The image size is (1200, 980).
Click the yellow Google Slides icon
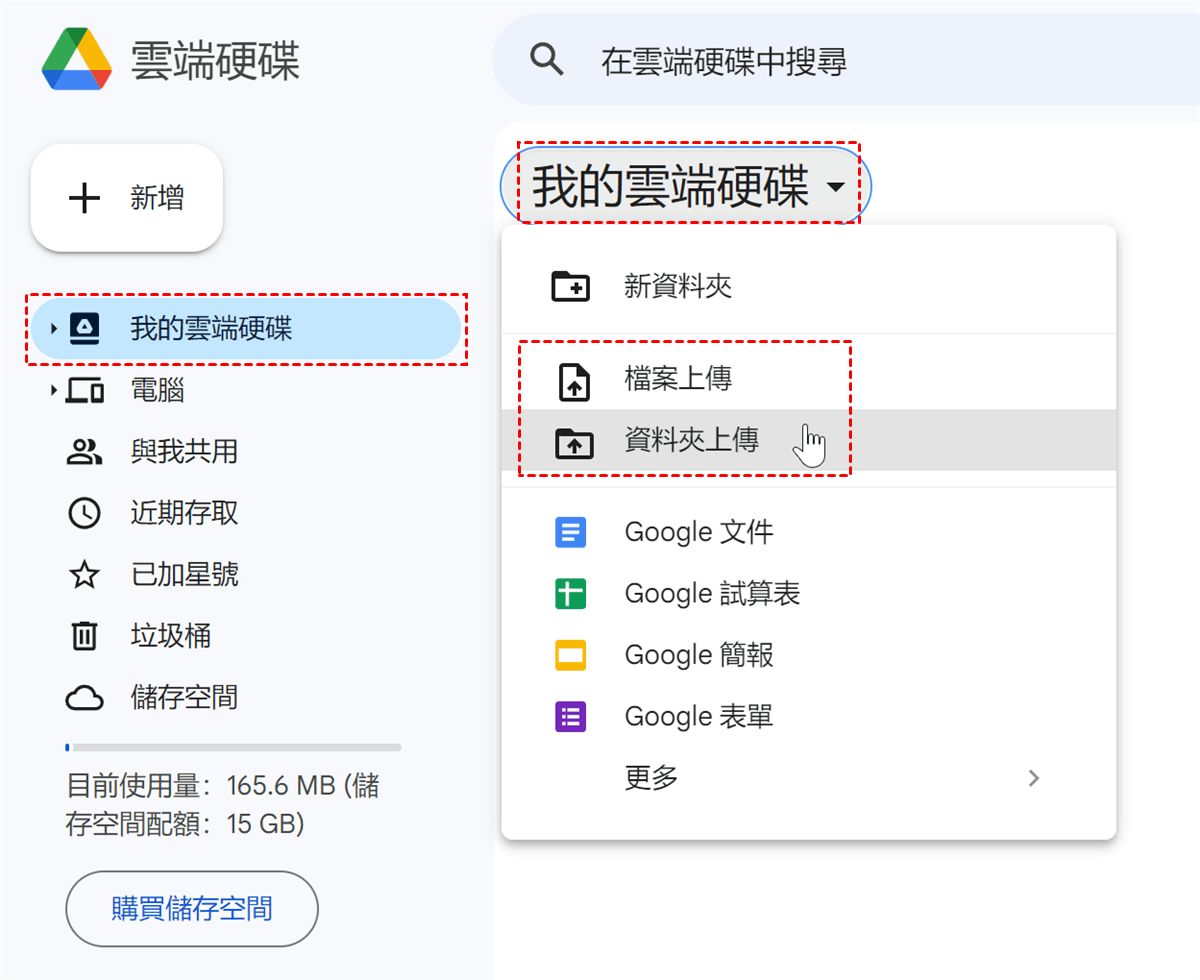[x=571, y=656]
